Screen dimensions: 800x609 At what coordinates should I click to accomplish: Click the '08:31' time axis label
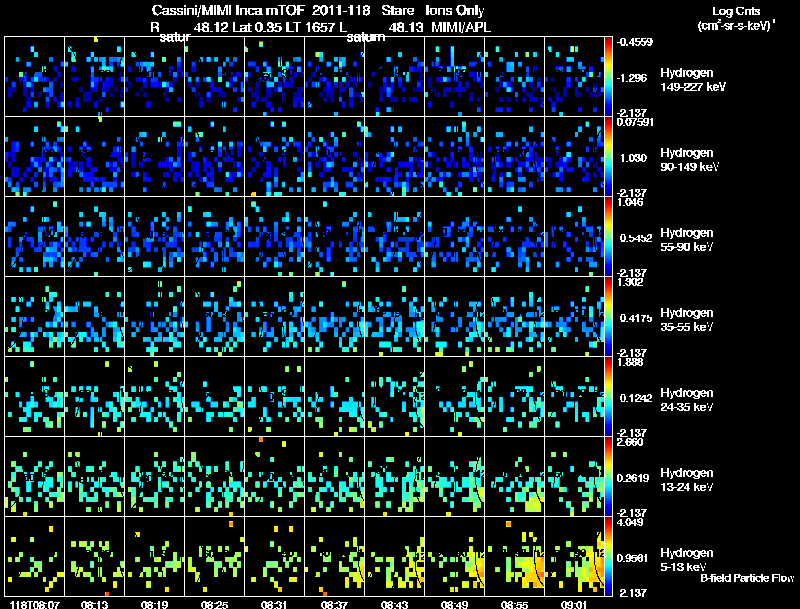[x=274, y=604]
